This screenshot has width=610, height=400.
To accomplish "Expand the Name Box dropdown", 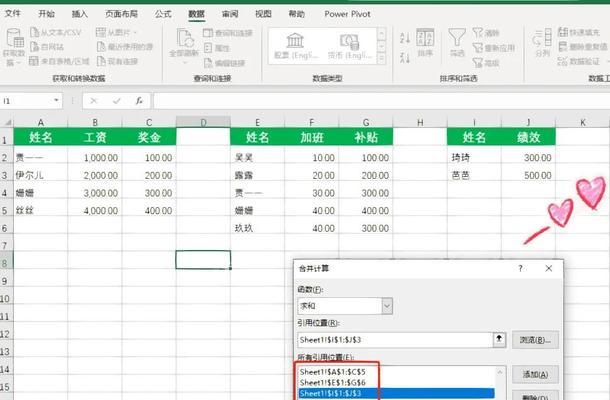I will pos(56,101).
